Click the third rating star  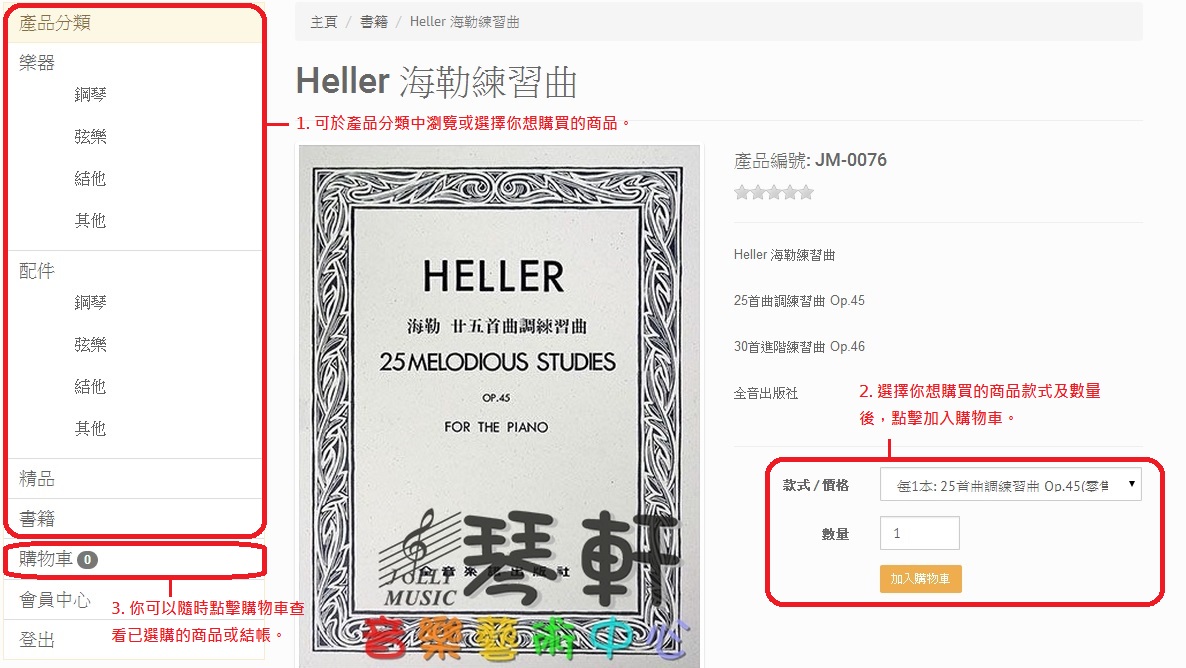coord(774,193)
